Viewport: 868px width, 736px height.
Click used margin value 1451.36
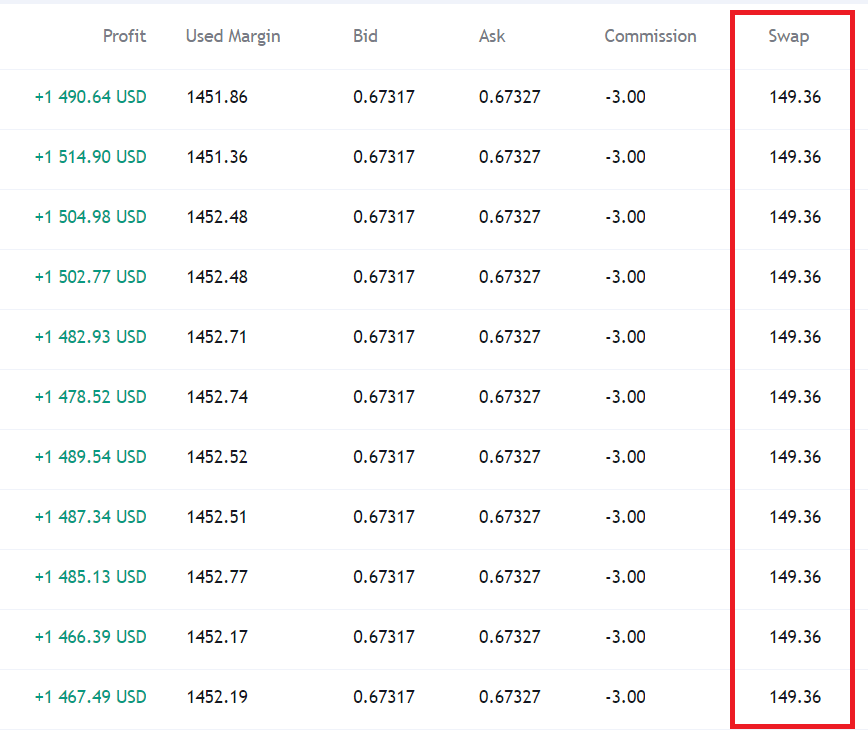(217, 157)
